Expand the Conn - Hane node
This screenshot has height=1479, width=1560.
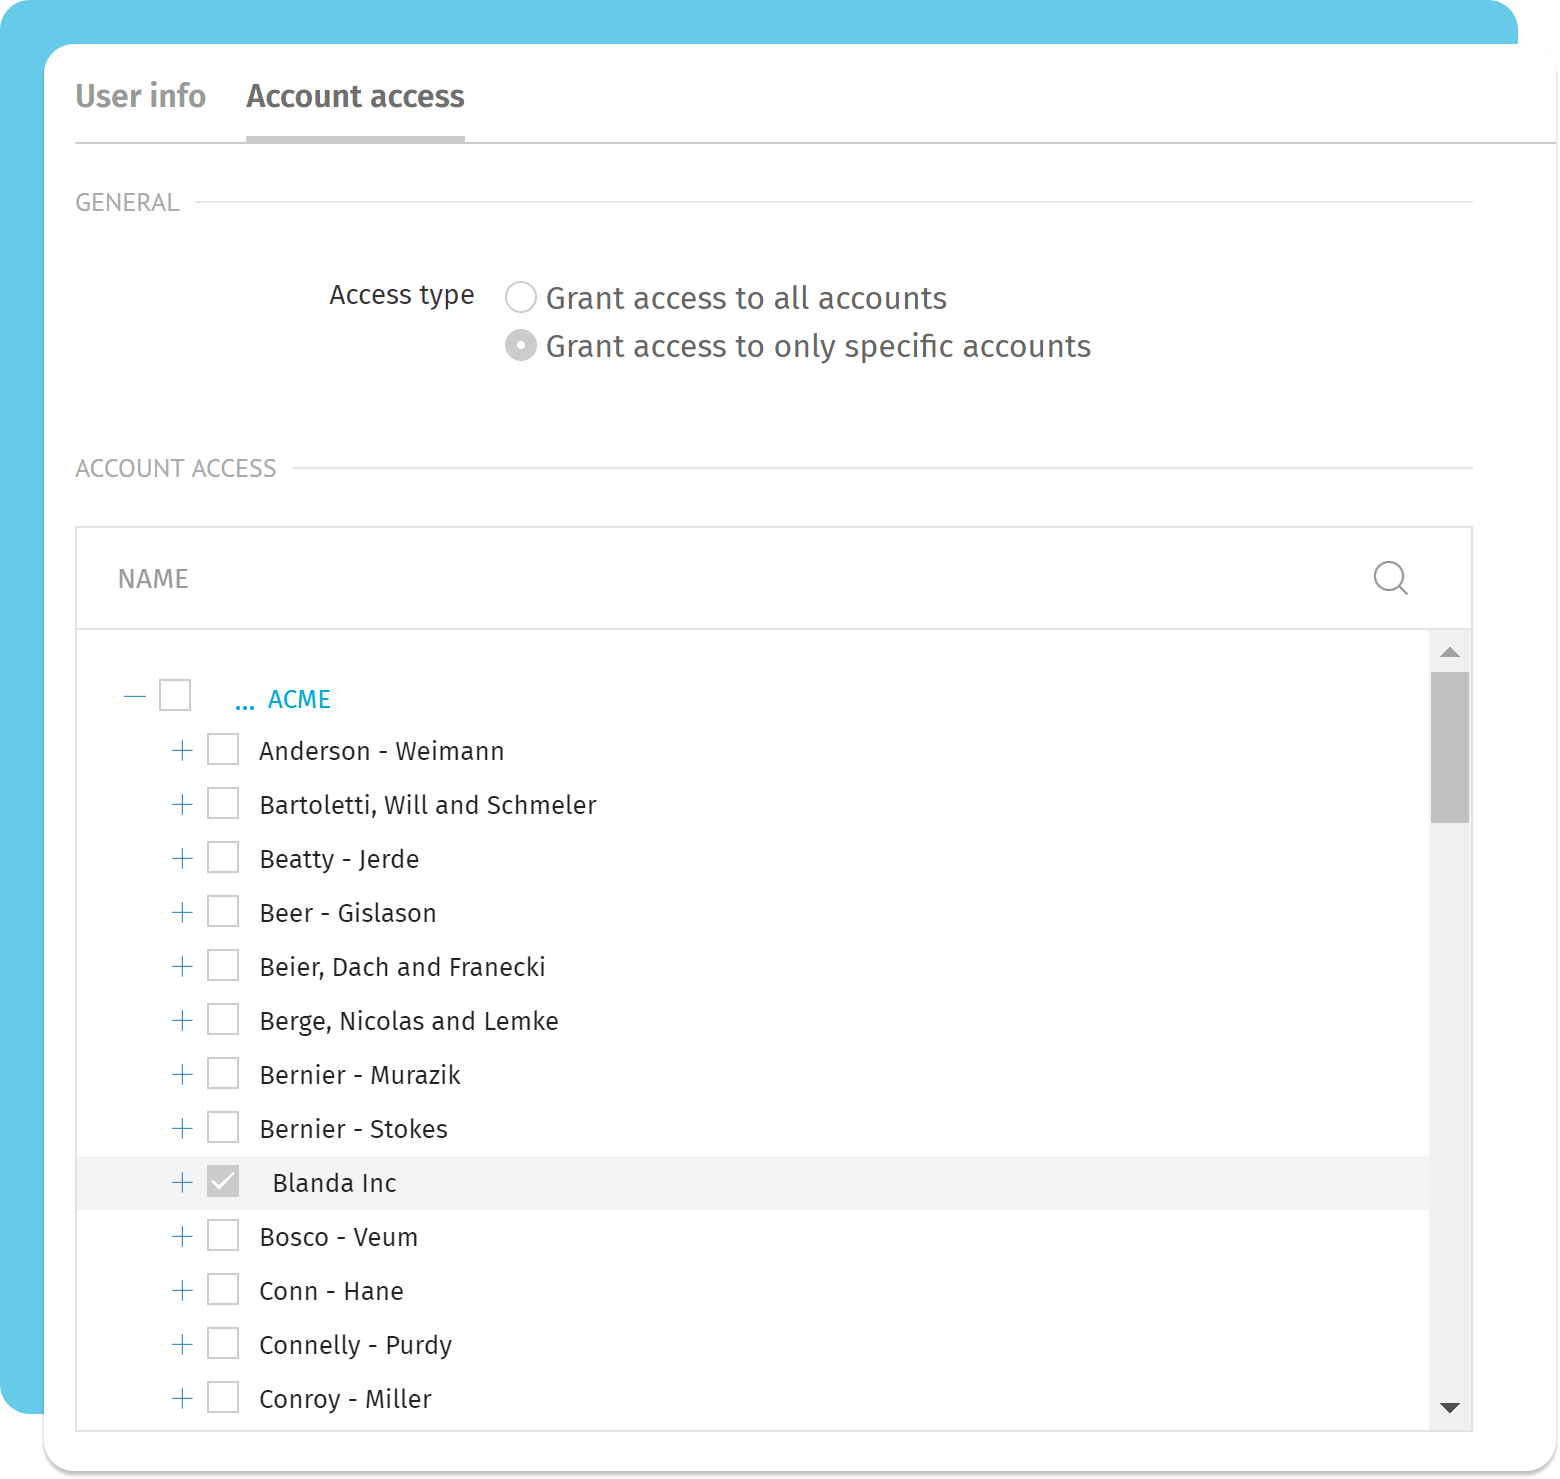coord(182,1290)
